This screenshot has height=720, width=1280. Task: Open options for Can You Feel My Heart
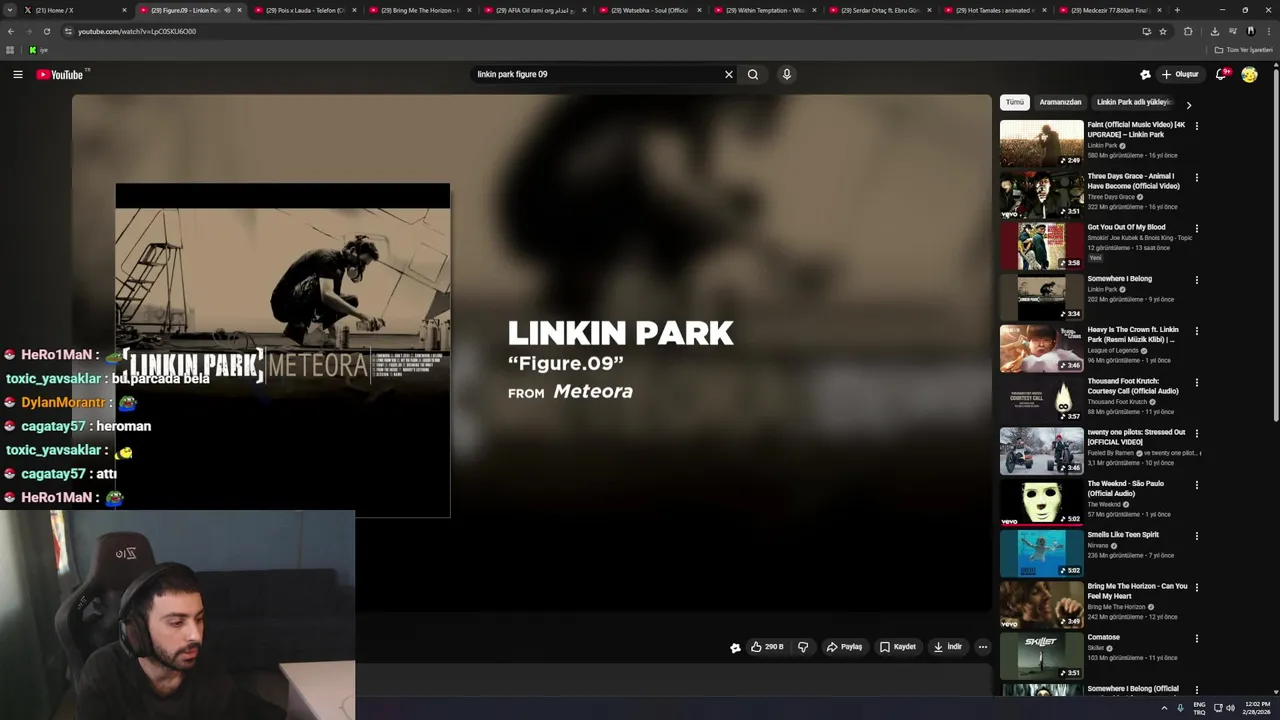1196,587
